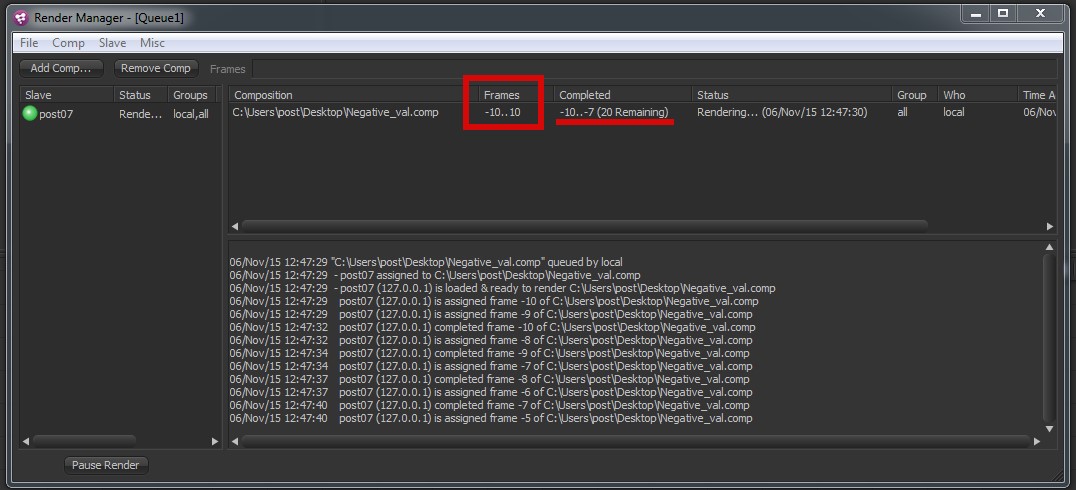1076x490 pixels.
Task: Click the Group column header
Action: tap(915, 95)
